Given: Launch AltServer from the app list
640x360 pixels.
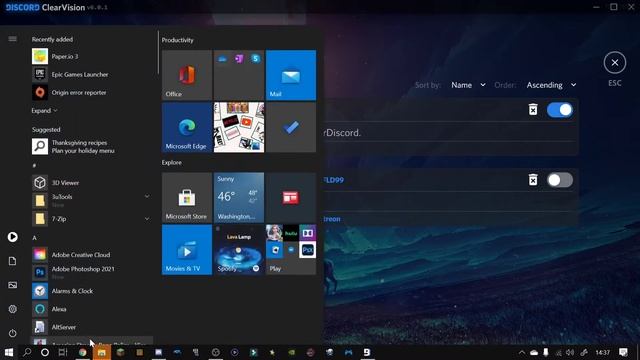Looking at the screenshot, I should pyautogui.click(x=92, y=327).
